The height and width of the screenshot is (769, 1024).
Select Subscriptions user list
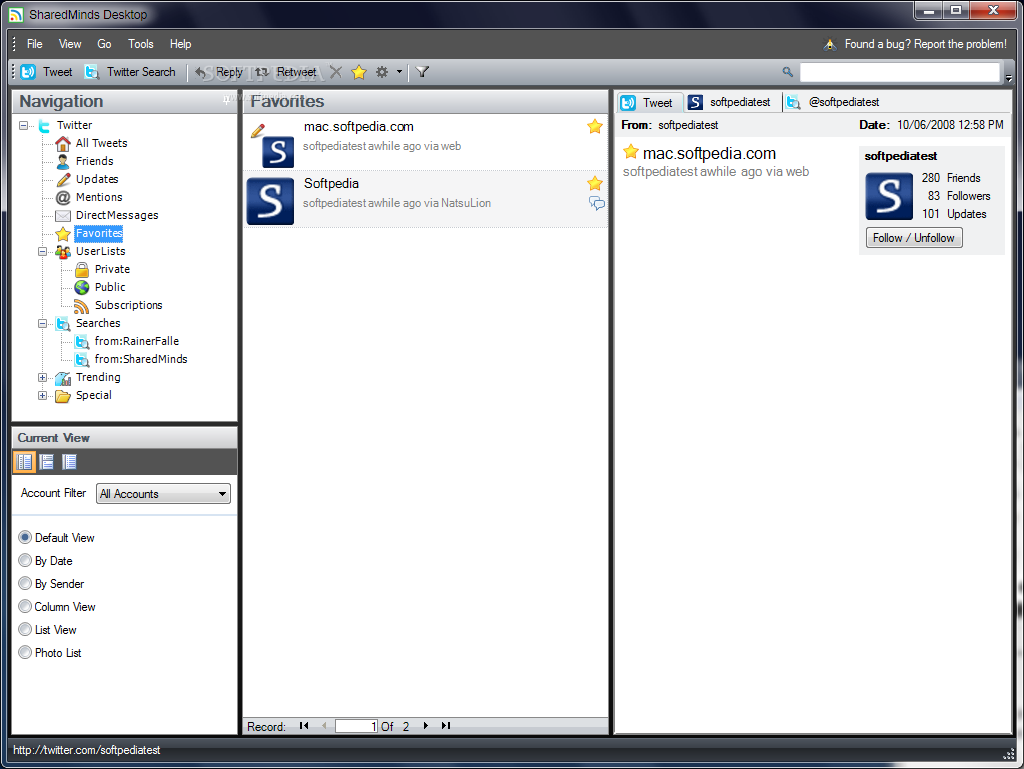pyautogui.click(x=128, y=305)
